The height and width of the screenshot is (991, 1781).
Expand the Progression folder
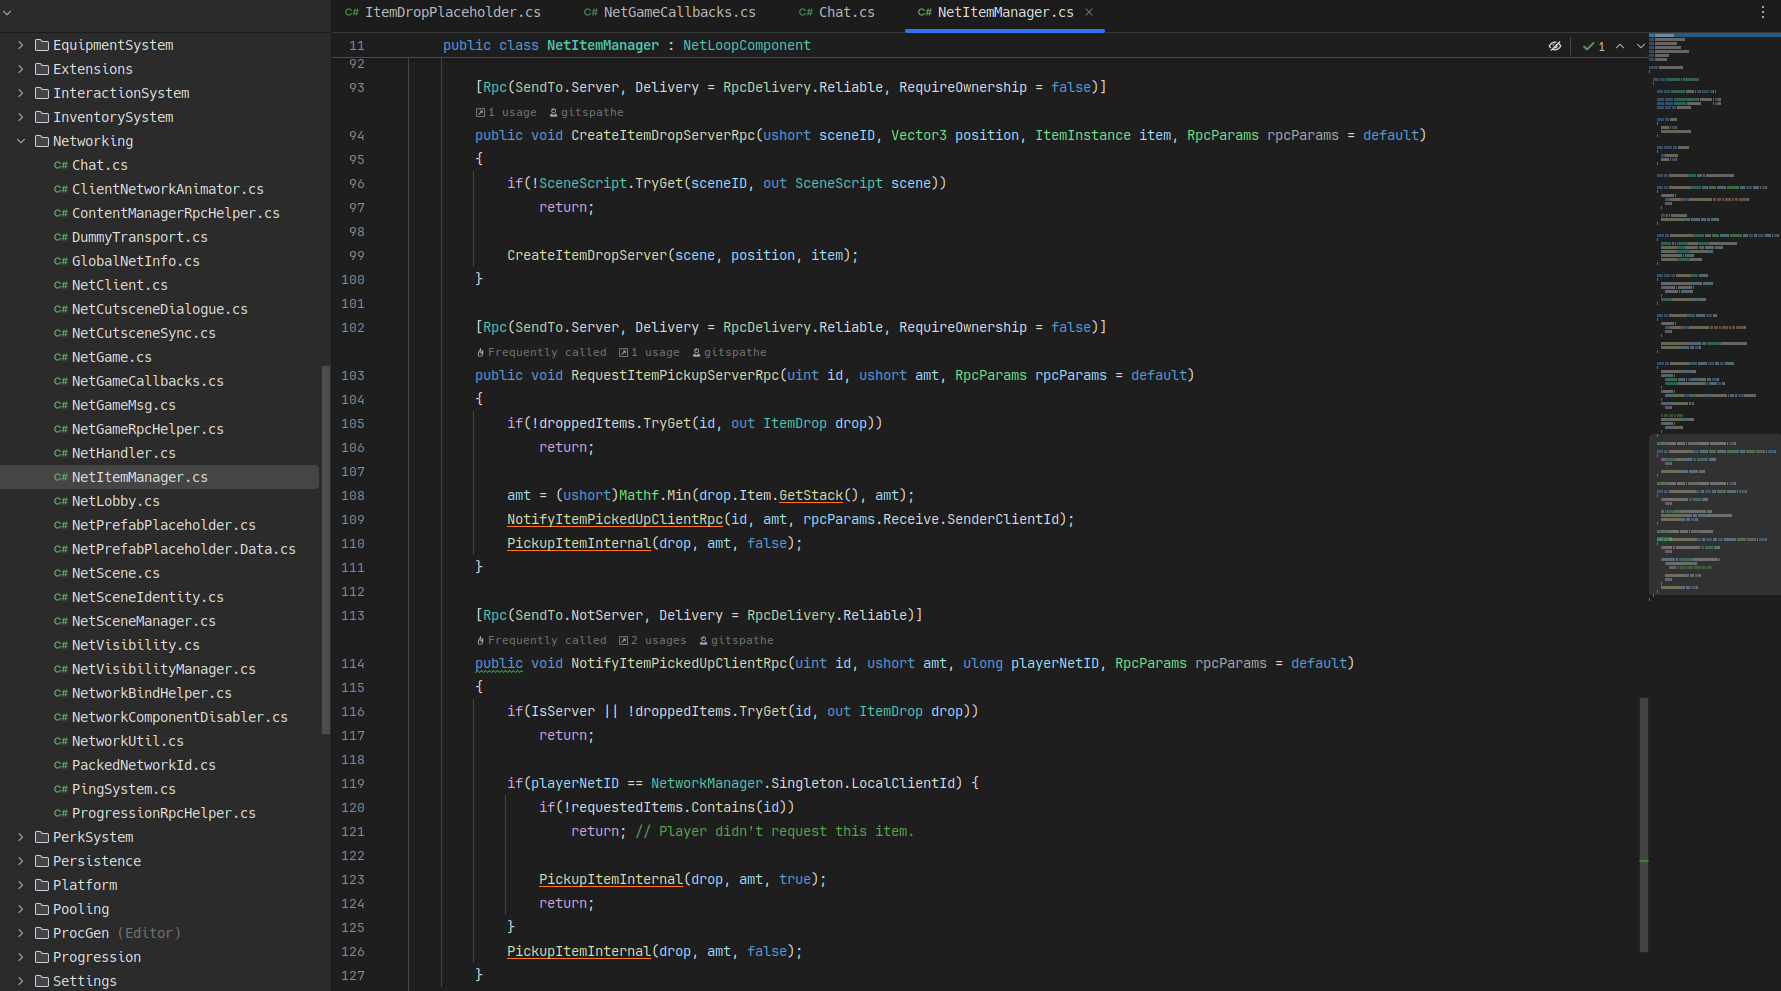20,957
